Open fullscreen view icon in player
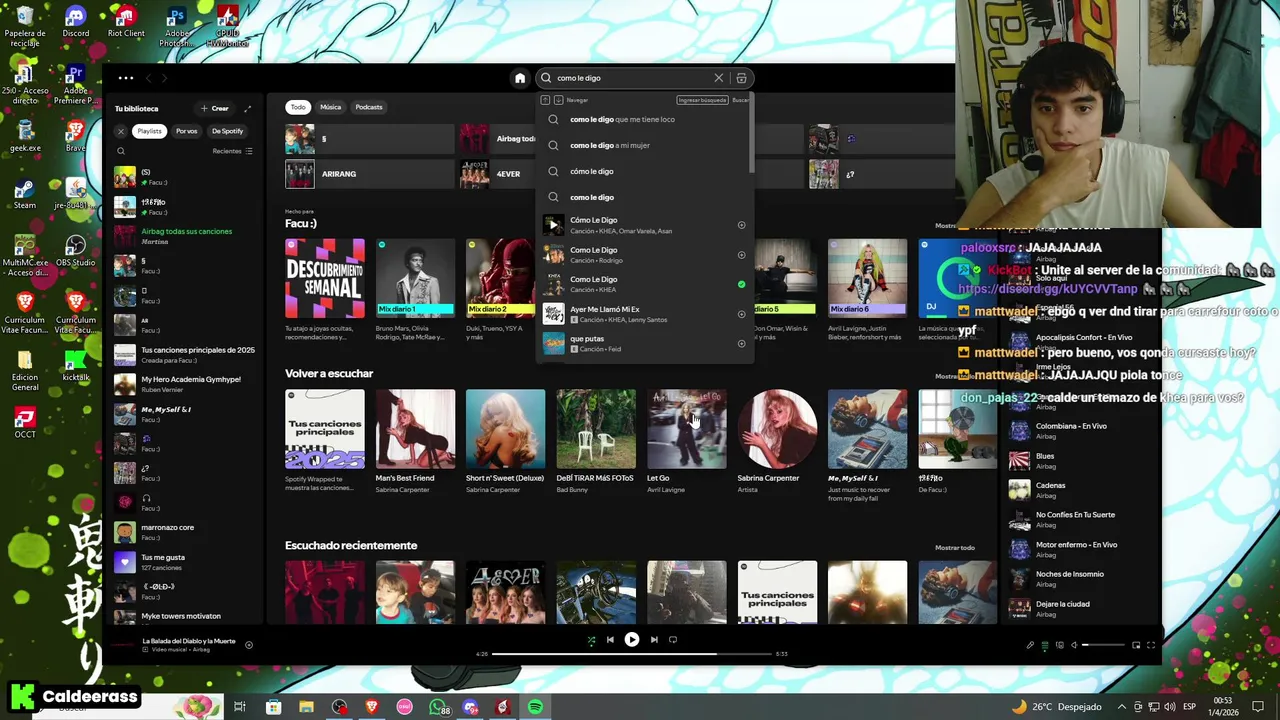 [1151, 645]
